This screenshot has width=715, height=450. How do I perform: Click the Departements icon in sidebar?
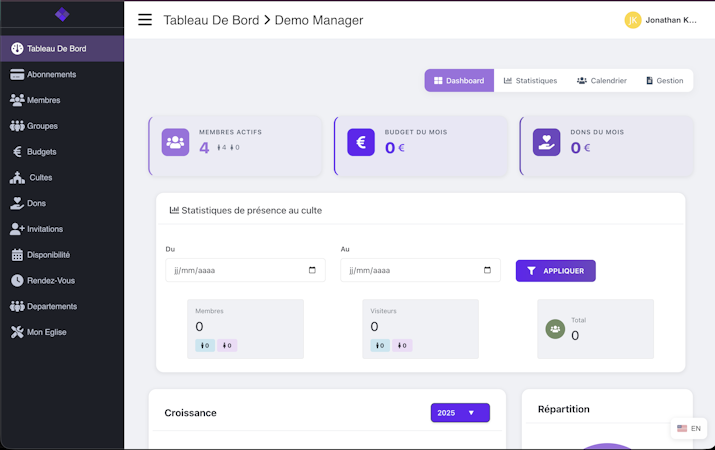pos(17,306)
